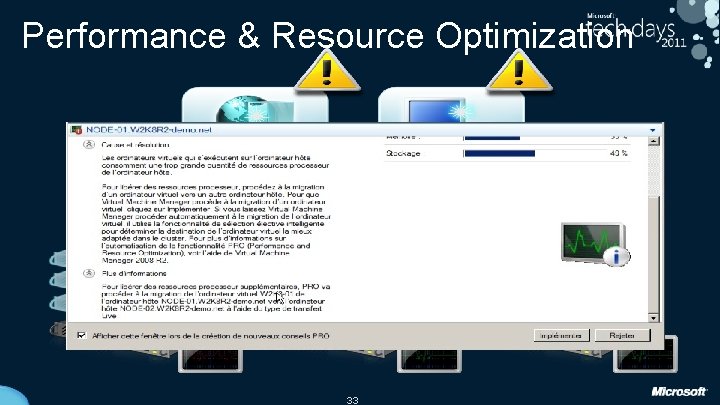Viewport: 720px width, 405px height.
Task: Click the Rejeter button
Action: pos(622,336)
